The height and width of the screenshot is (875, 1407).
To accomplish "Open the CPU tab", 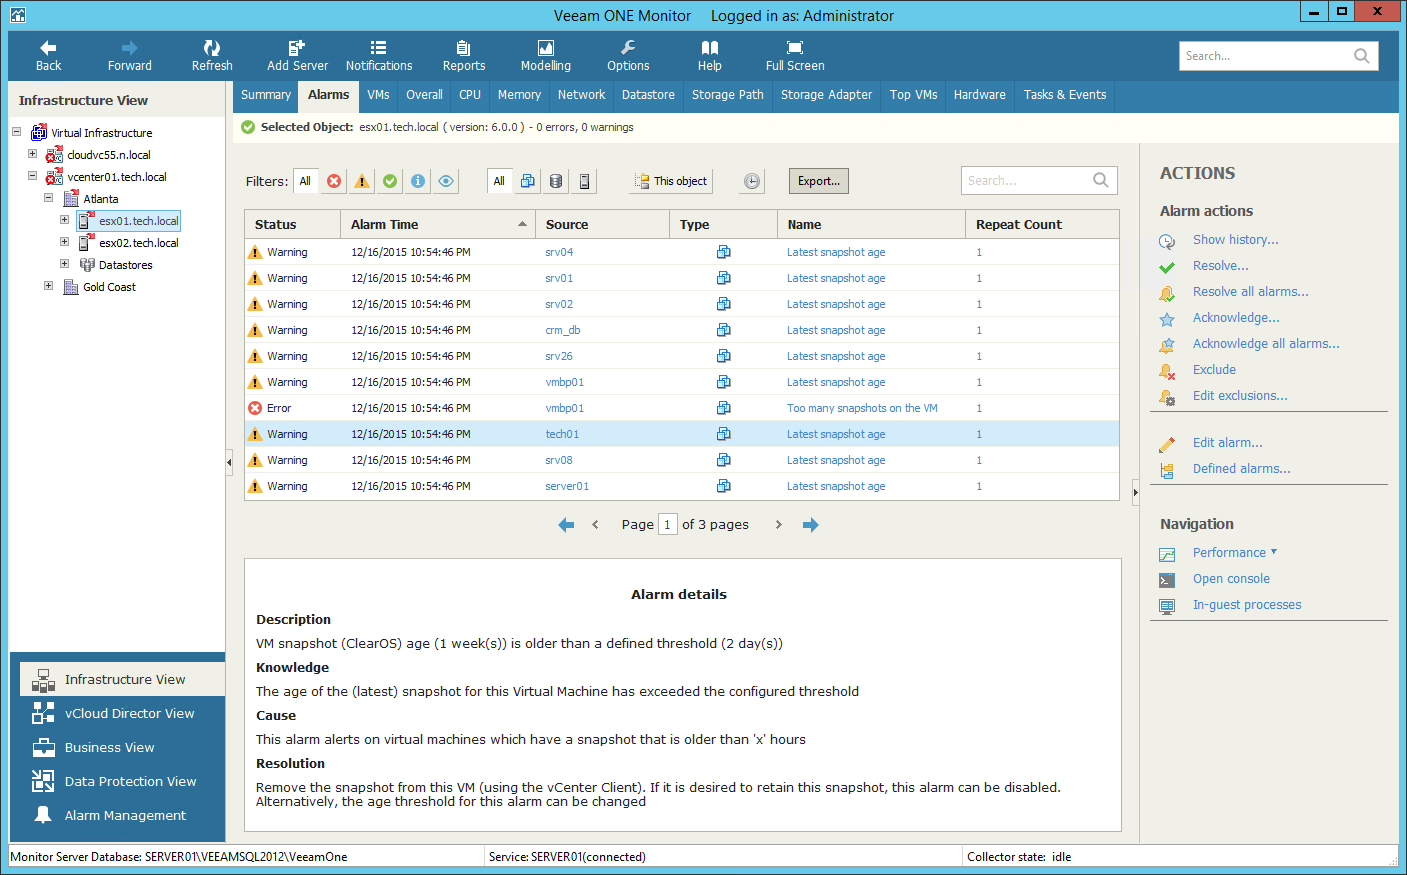I will click(x=470, y=95).
